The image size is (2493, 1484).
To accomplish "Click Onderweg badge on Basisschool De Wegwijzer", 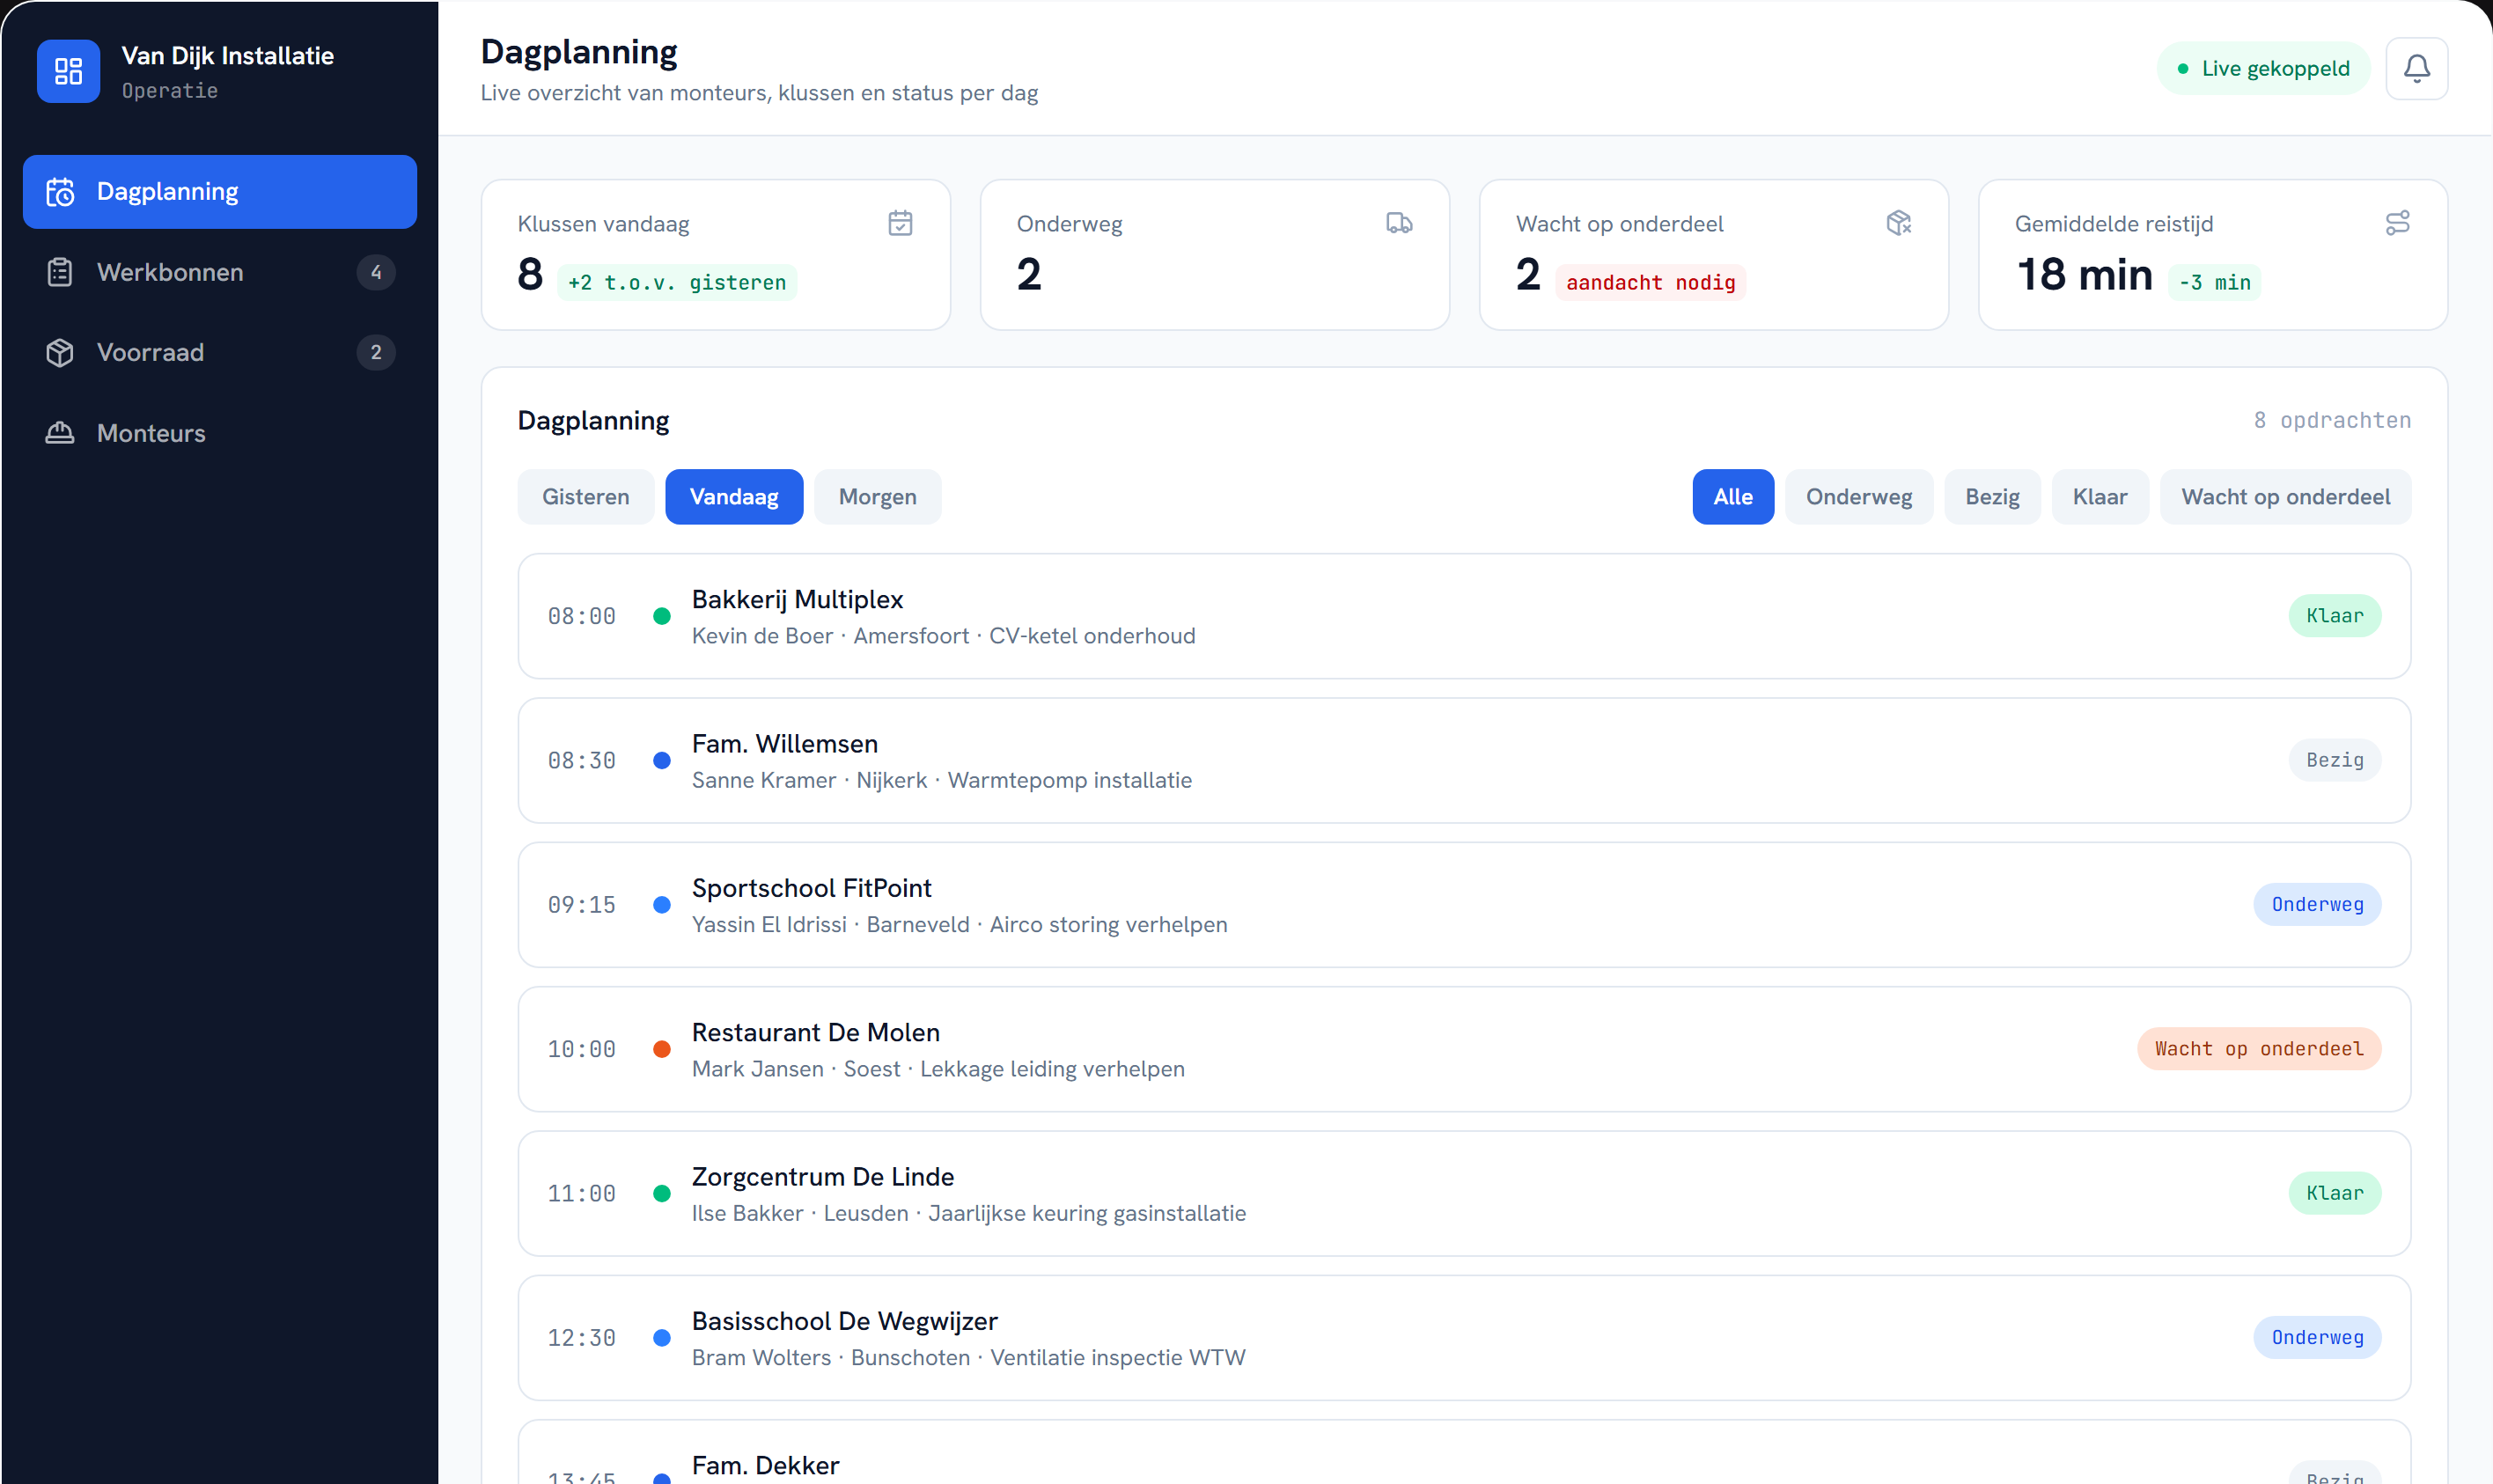I will [2316, 1338].
